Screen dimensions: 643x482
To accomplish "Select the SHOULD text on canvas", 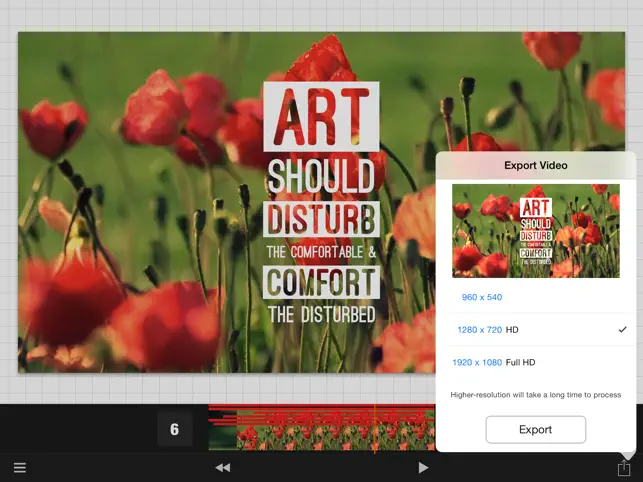I will [322, 175].
